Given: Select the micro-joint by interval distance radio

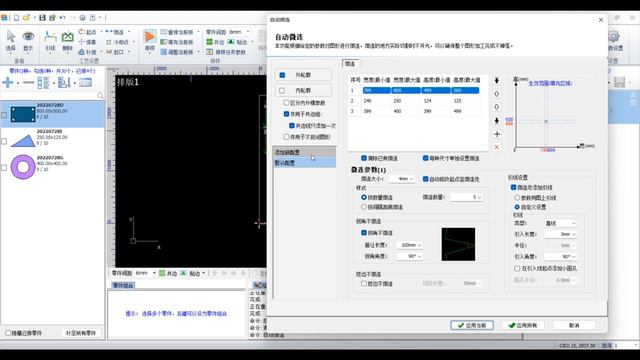Looking at the screenshot, I should point(364,207).
